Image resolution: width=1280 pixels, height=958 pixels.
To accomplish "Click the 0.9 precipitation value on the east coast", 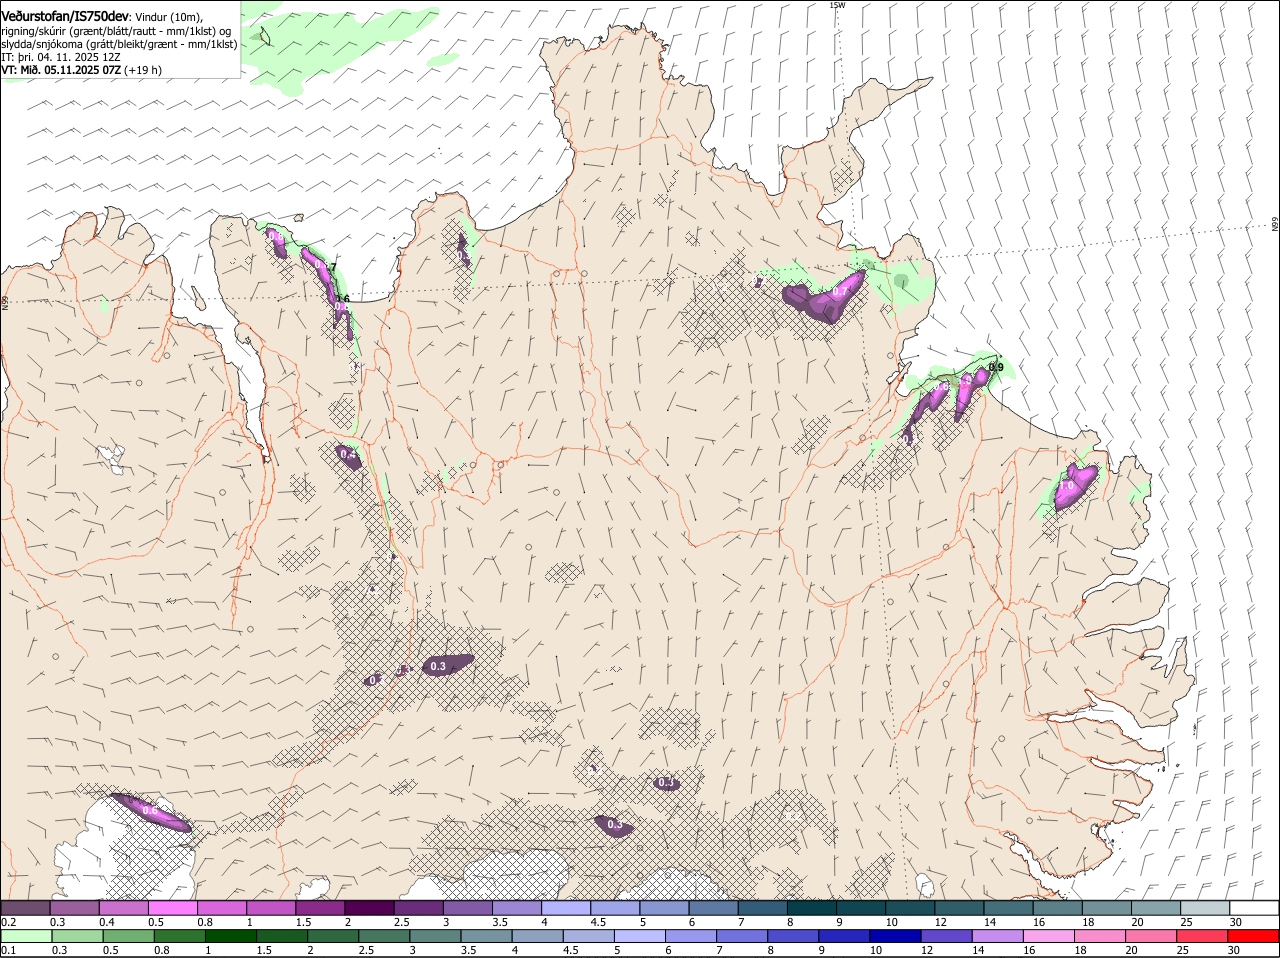I will pos(996,368).
